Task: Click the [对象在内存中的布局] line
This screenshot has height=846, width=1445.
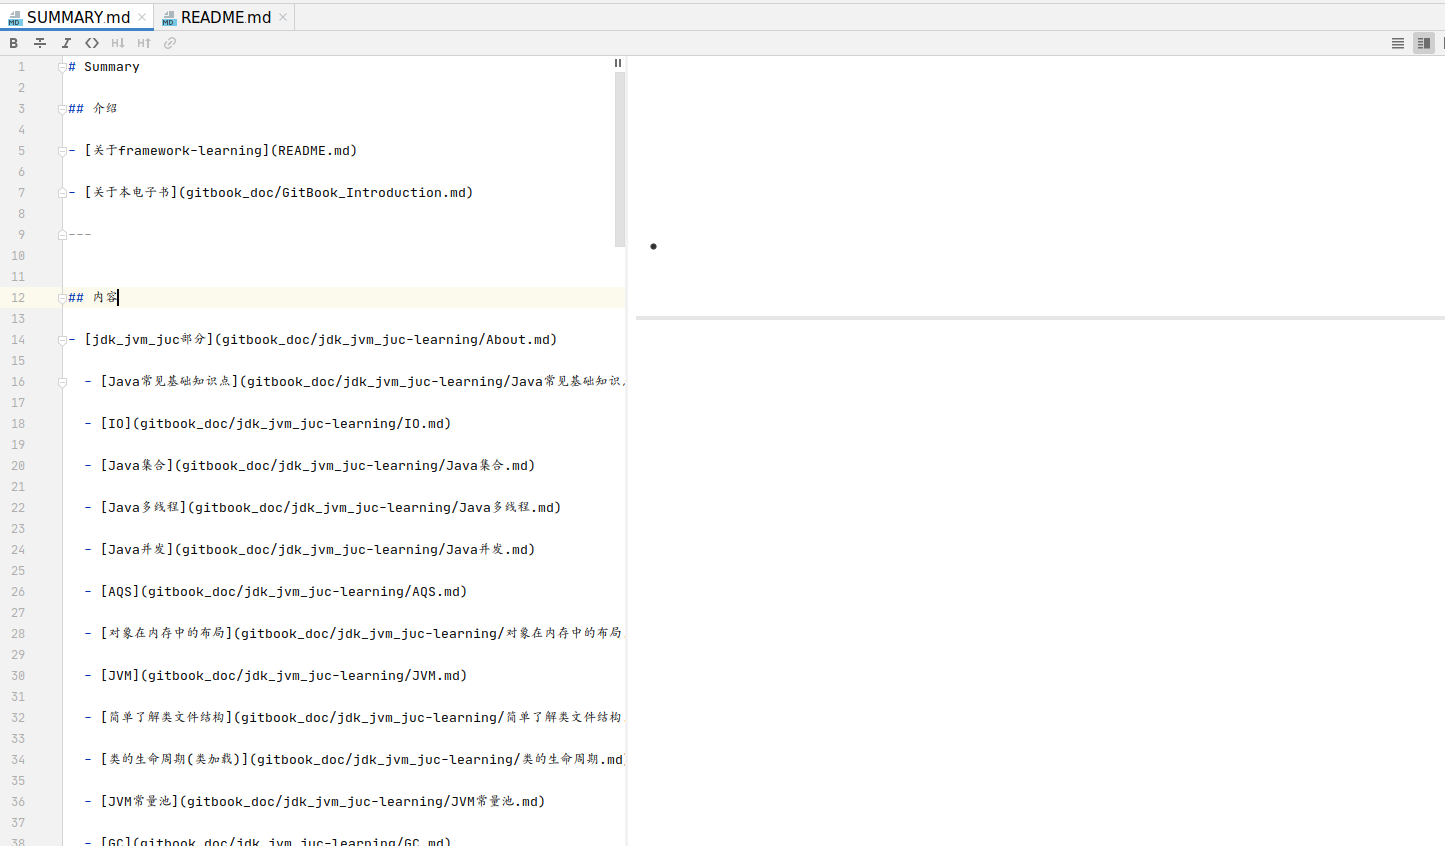Action: coord(354,634)
